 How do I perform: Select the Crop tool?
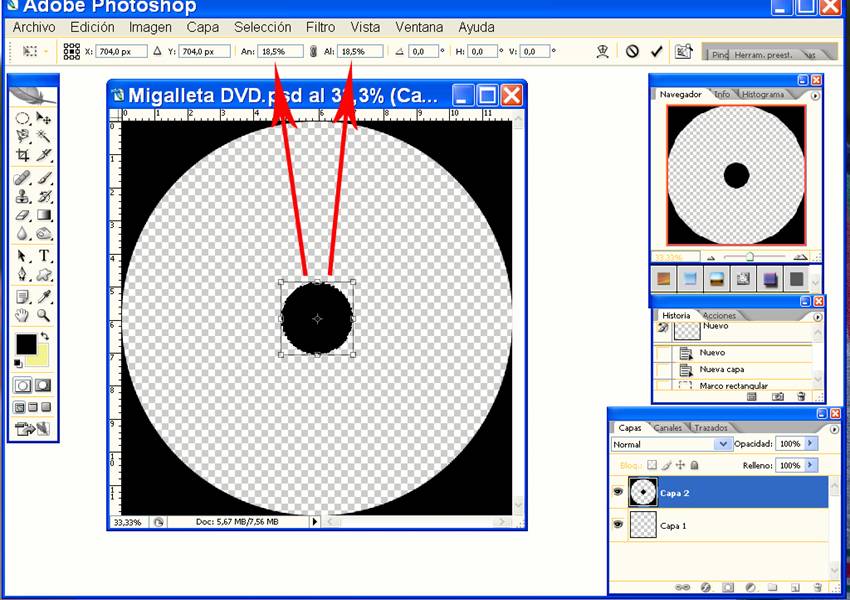pyautogui.click(x=22, y=155)
